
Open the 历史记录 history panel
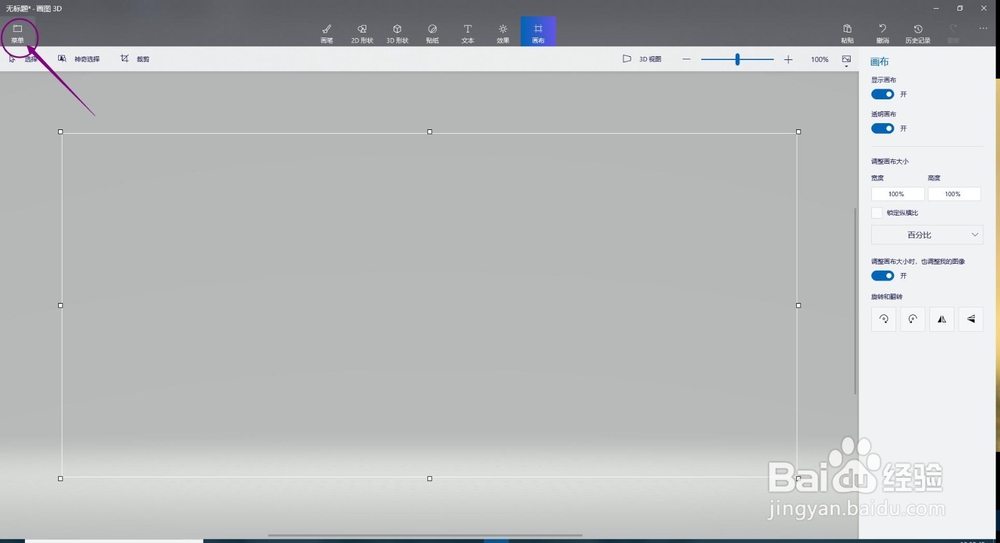(x=918, y=33)
